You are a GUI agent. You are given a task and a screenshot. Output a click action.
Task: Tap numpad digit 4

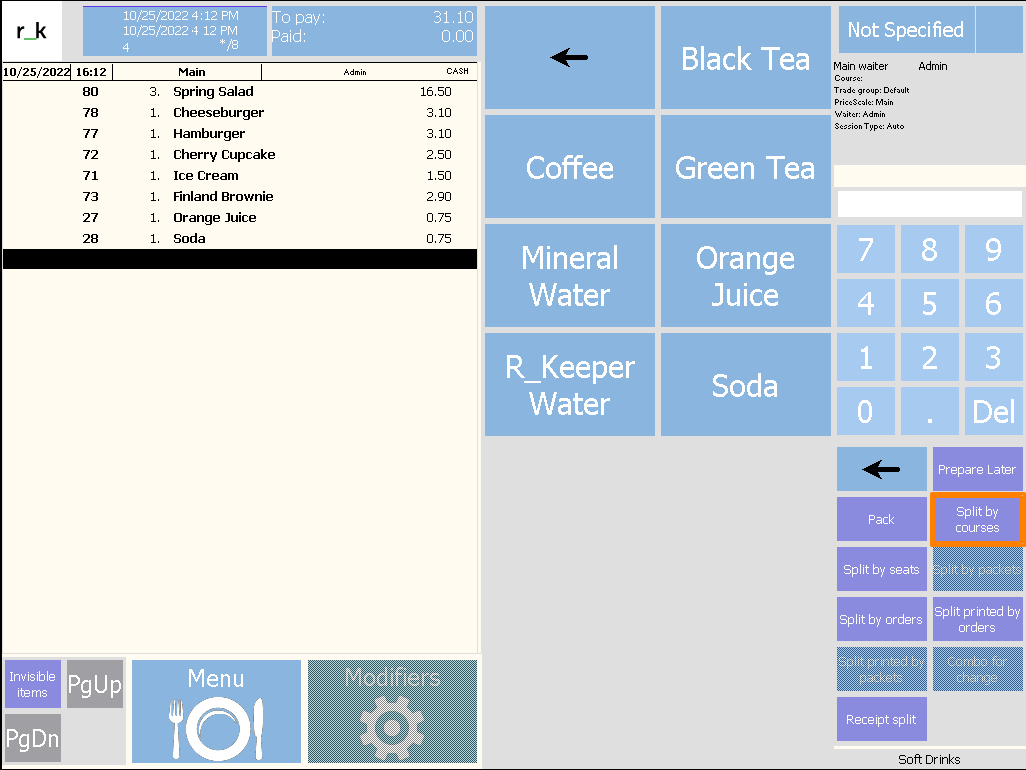pyautogui.click(x=866, y=303)
